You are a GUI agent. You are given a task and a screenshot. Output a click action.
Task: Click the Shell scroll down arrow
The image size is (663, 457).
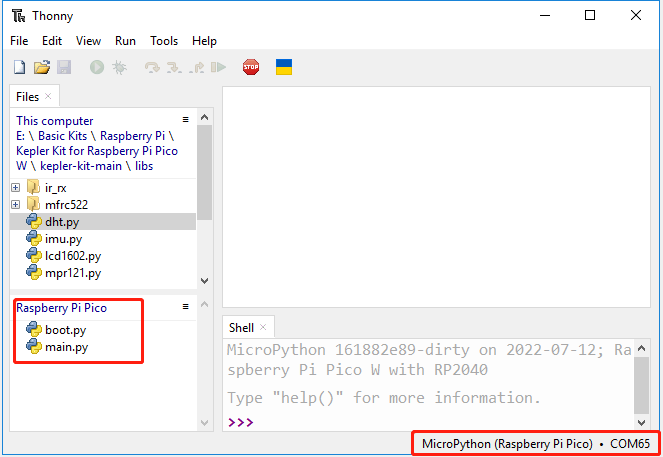coord(641,422)
